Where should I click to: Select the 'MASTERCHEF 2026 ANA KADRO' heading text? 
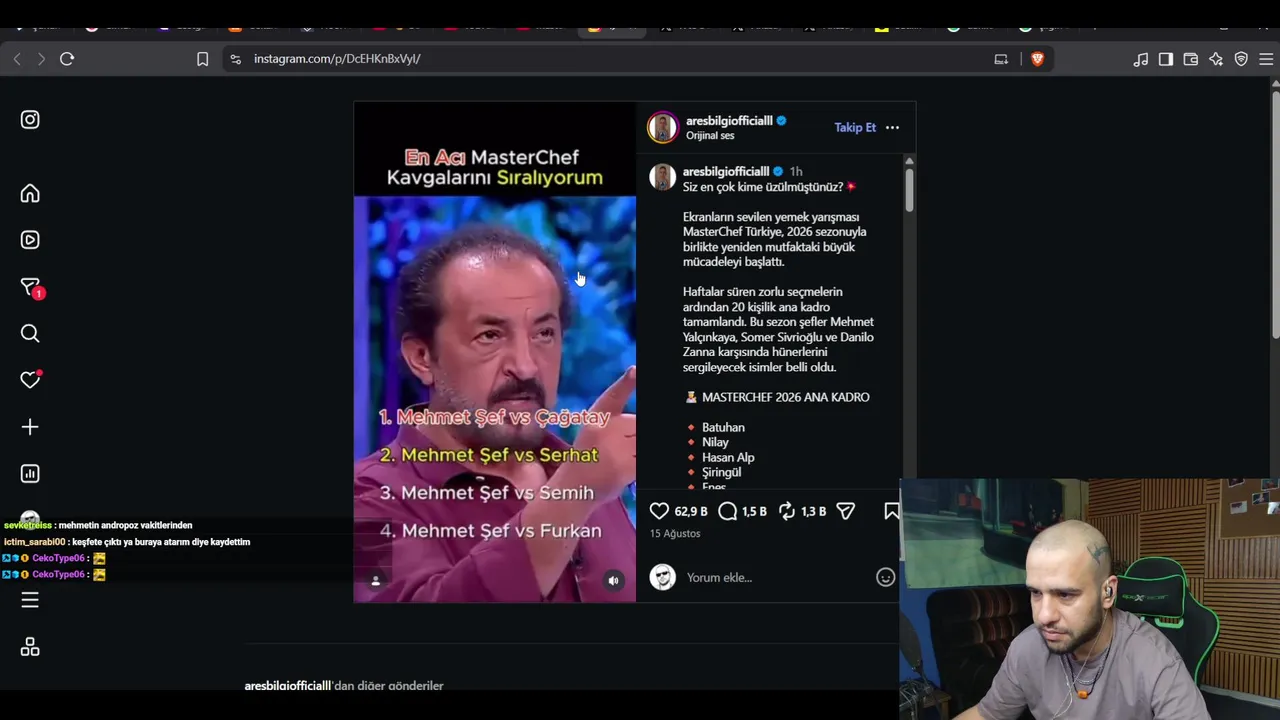coord(786,397)
